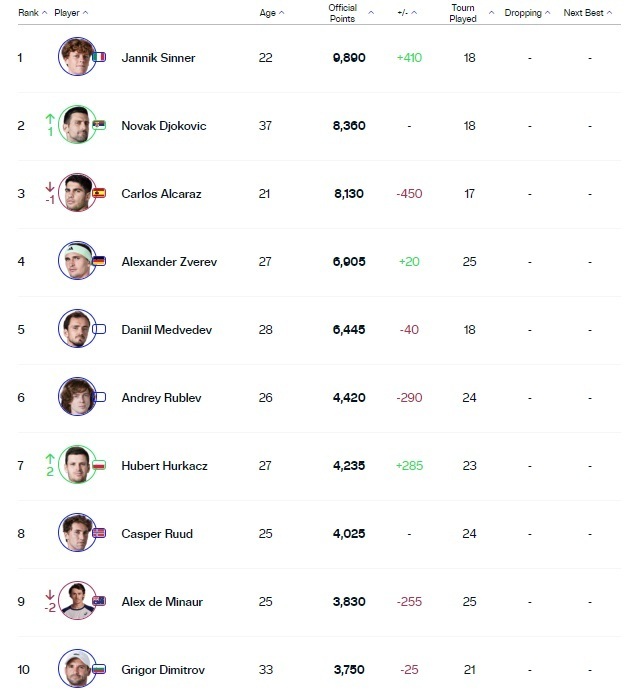Click Alexander Zverev's German flag icon
This screenshot has height=691, width=627.
pos(98,262)
